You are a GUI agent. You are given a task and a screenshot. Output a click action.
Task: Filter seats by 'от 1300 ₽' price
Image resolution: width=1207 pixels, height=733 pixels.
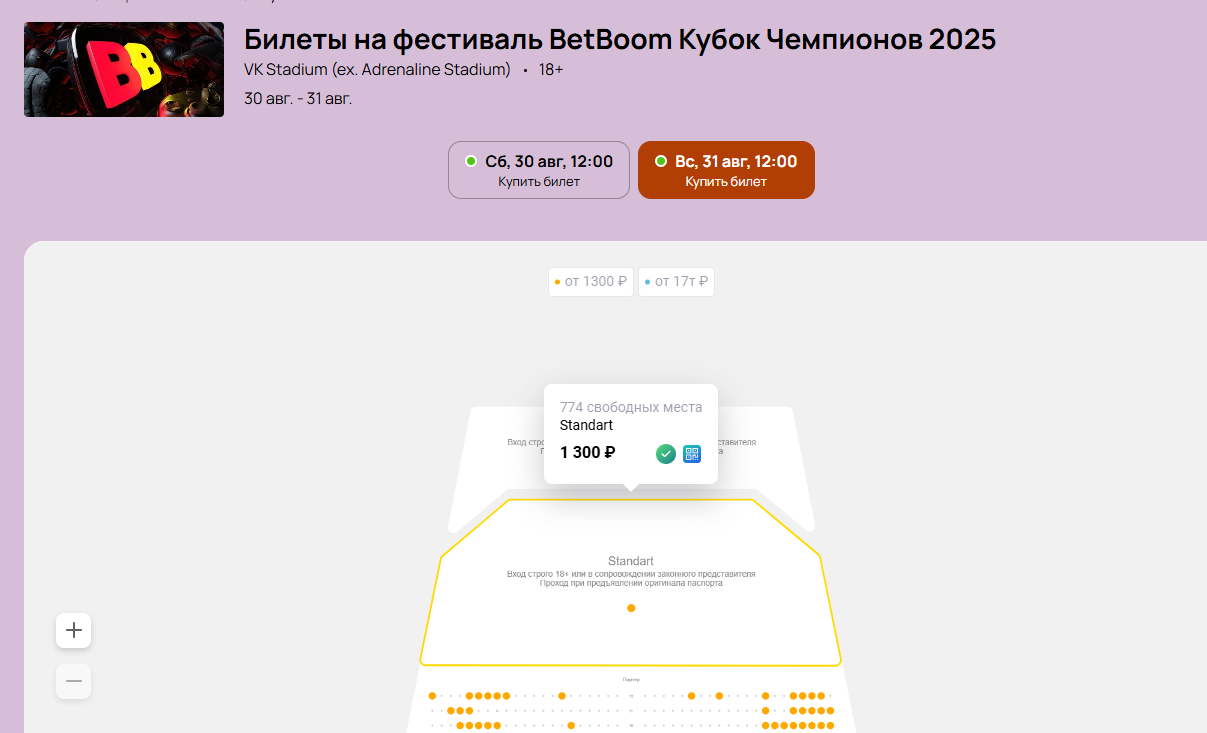(x=591, y=282)
